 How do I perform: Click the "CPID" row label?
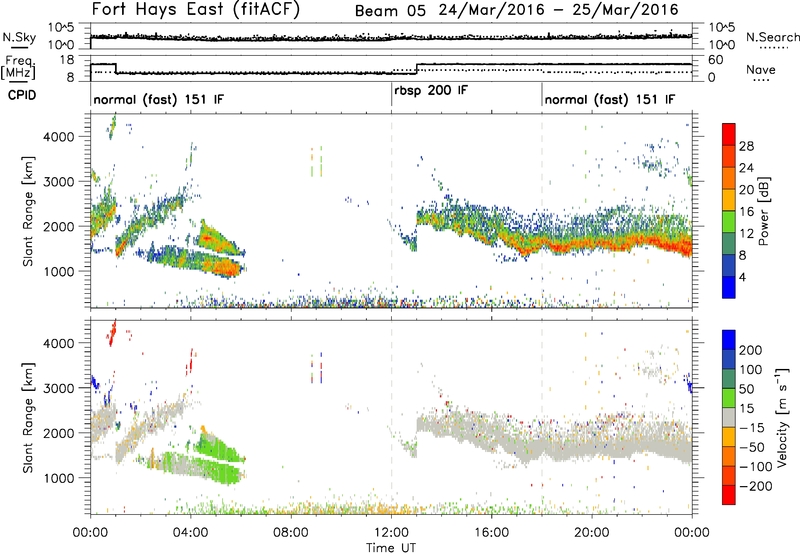click(x=22, y=95)
